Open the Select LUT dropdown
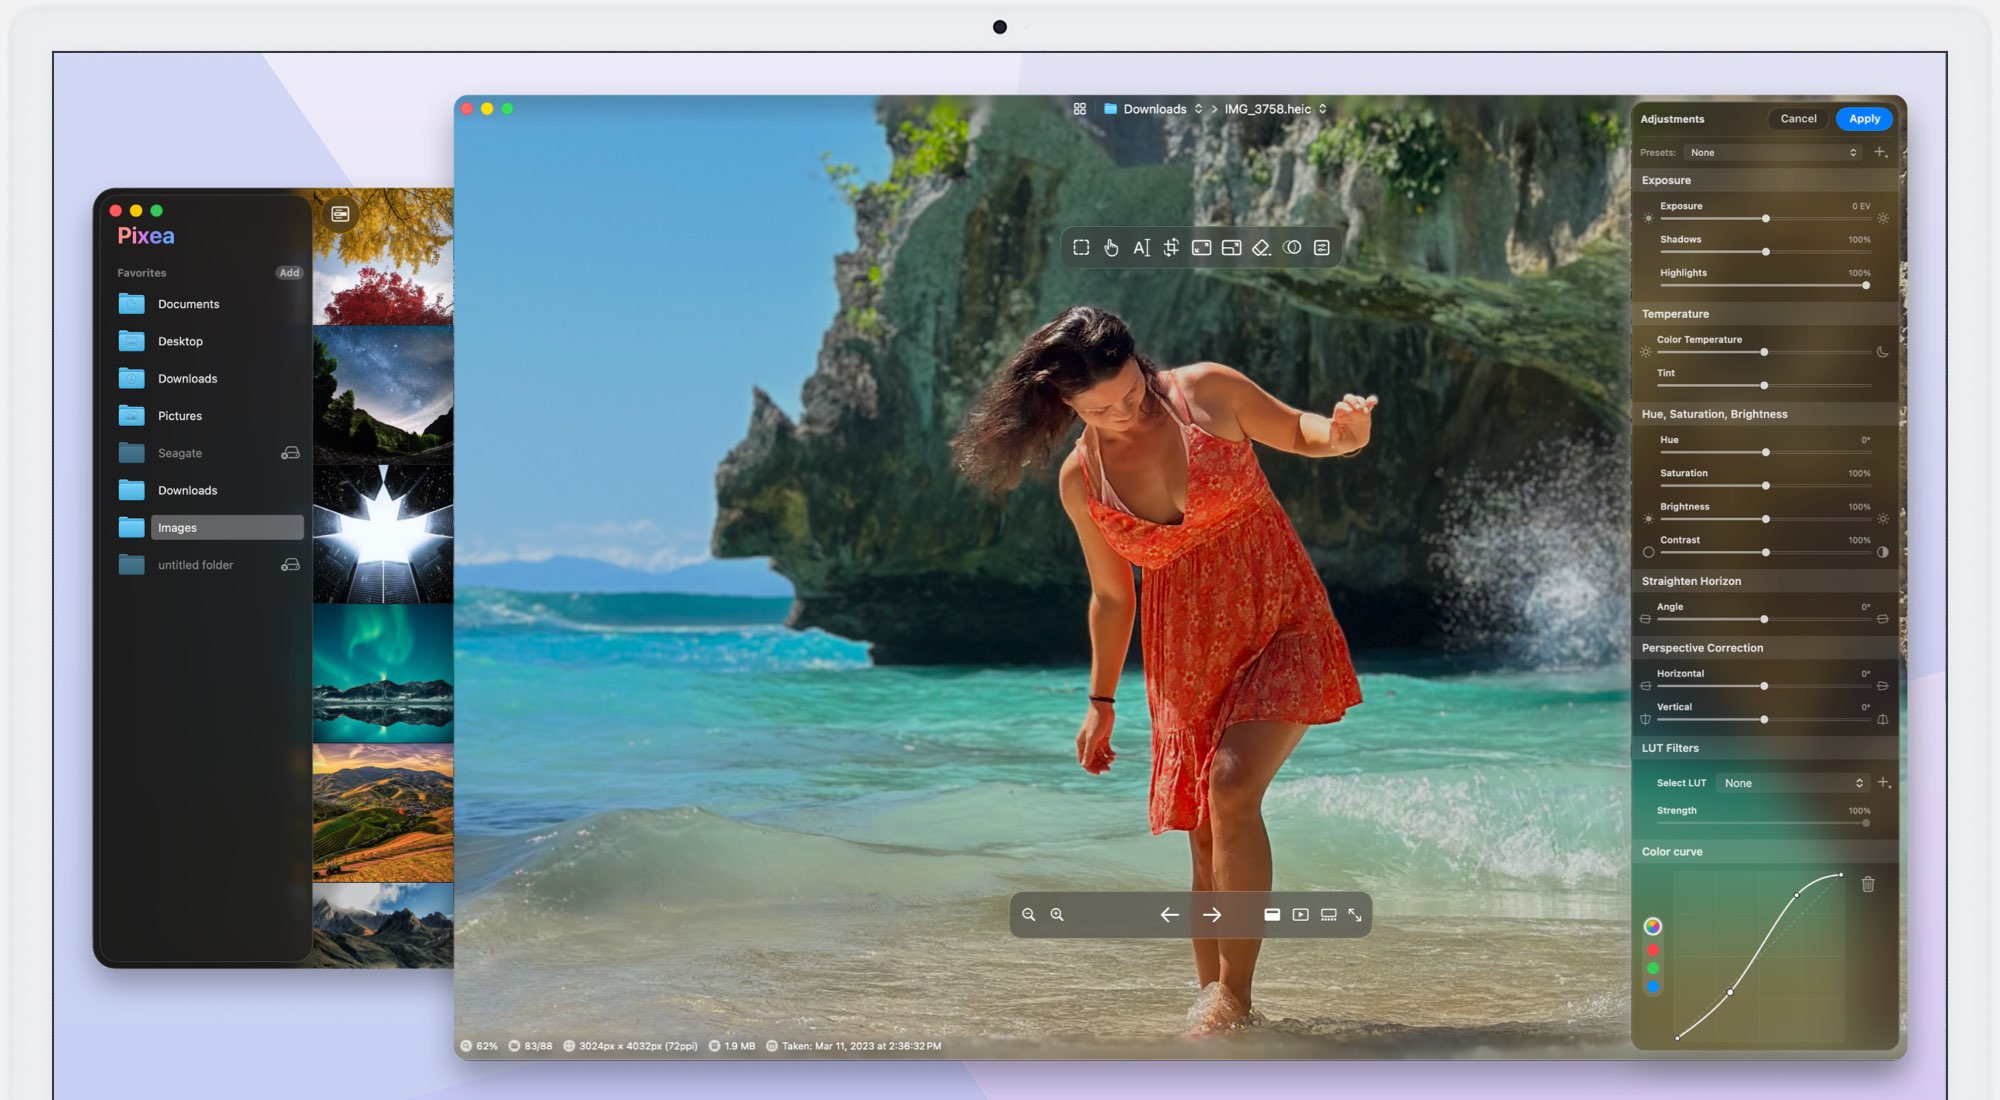The width and height of the screenshot is (2000, 1100). pyautogui.click(x=1792, y=783)
